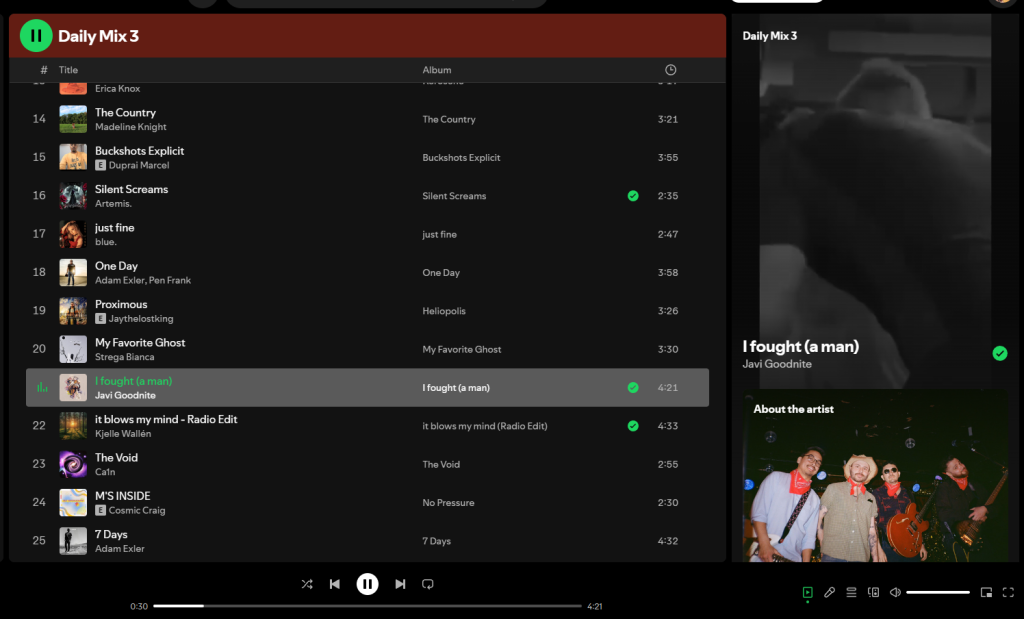Open the Heliopolis album link

click(444, 311)
